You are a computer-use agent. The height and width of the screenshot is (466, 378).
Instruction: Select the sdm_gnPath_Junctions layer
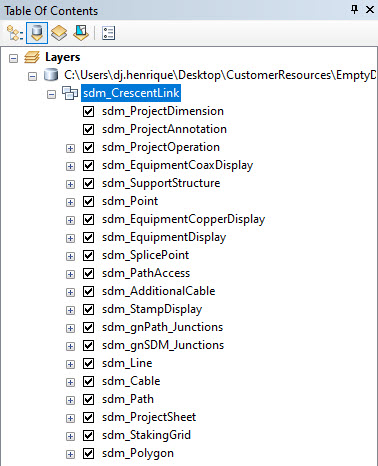(x=162, y=327)
